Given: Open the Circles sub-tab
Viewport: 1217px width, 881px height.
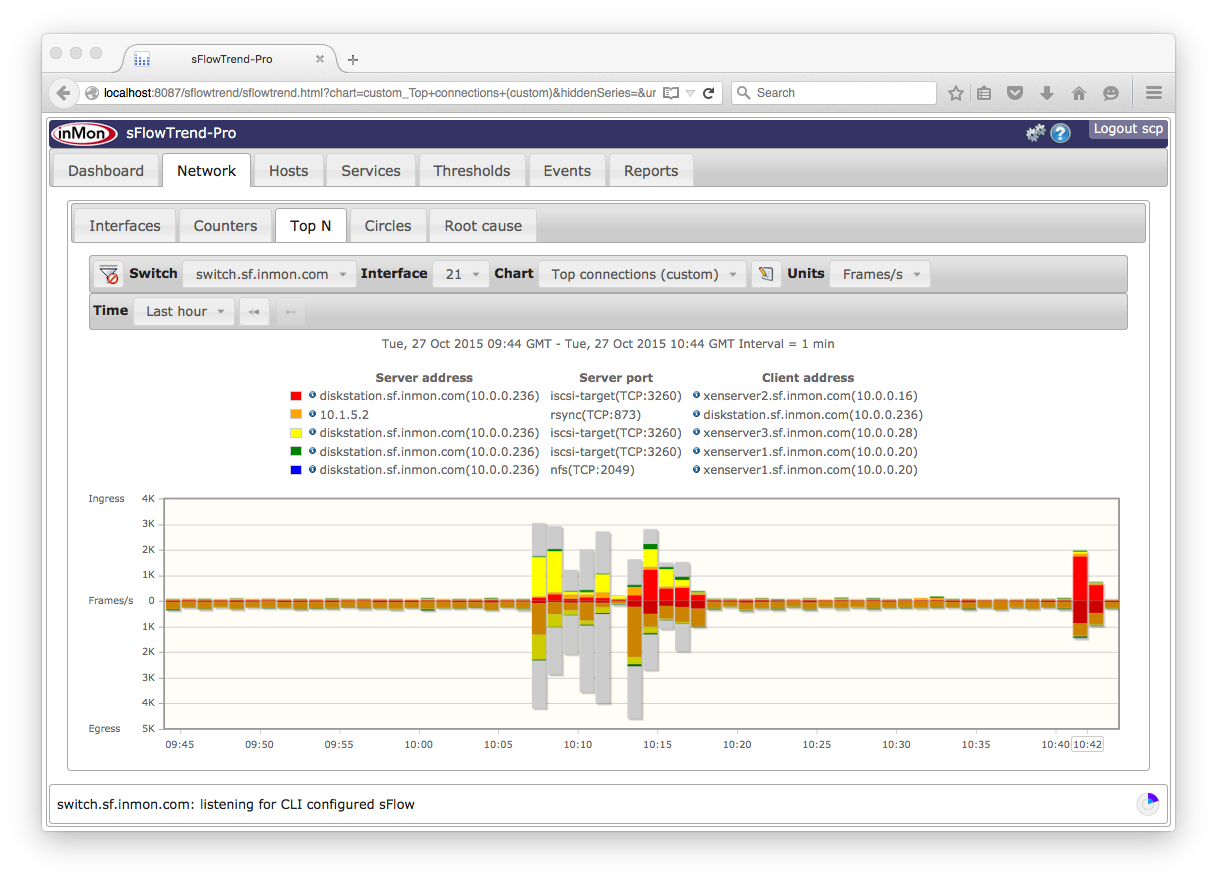Looking at the screenshot, I should (388, 226).
